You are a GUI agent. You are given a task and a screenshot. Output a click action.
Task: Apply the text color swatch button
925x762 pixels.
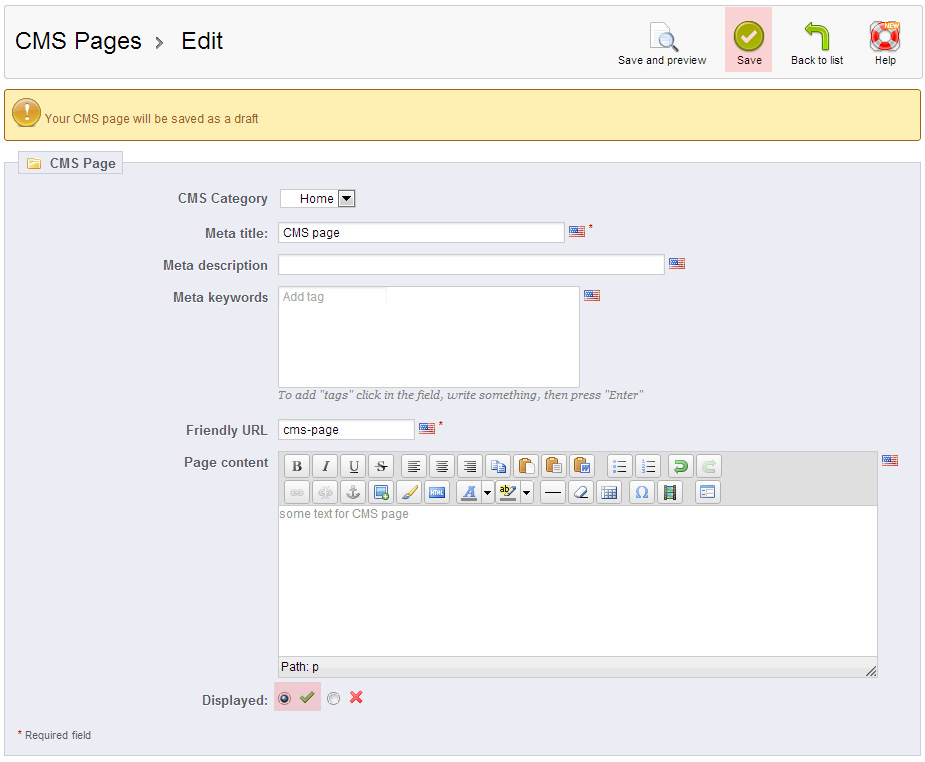(468, 492)
